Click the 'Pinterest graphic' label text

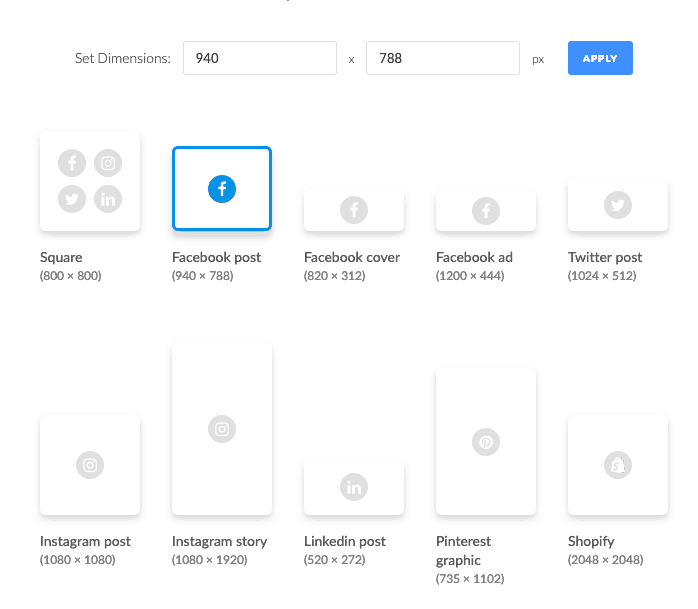(x=463, y=551)
